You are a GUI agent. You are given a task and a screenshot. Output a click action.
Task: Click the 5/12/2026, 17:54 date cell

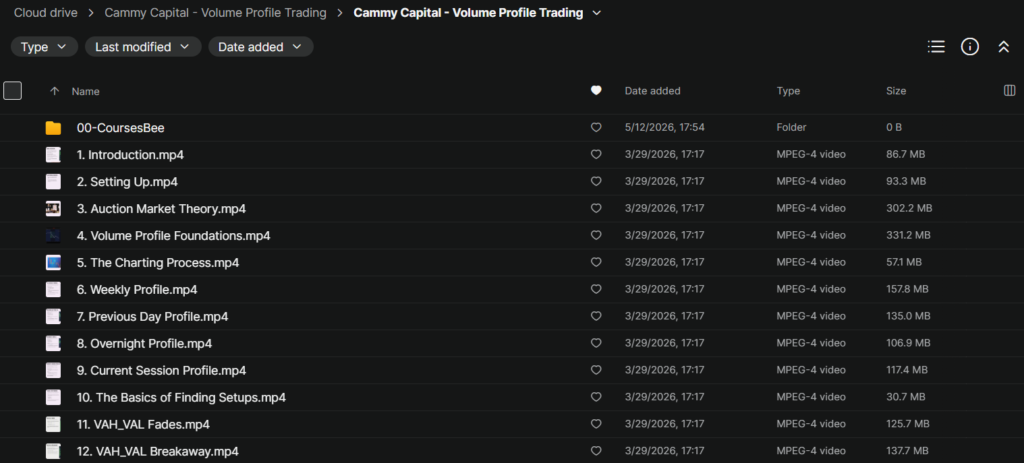(664, 127)
